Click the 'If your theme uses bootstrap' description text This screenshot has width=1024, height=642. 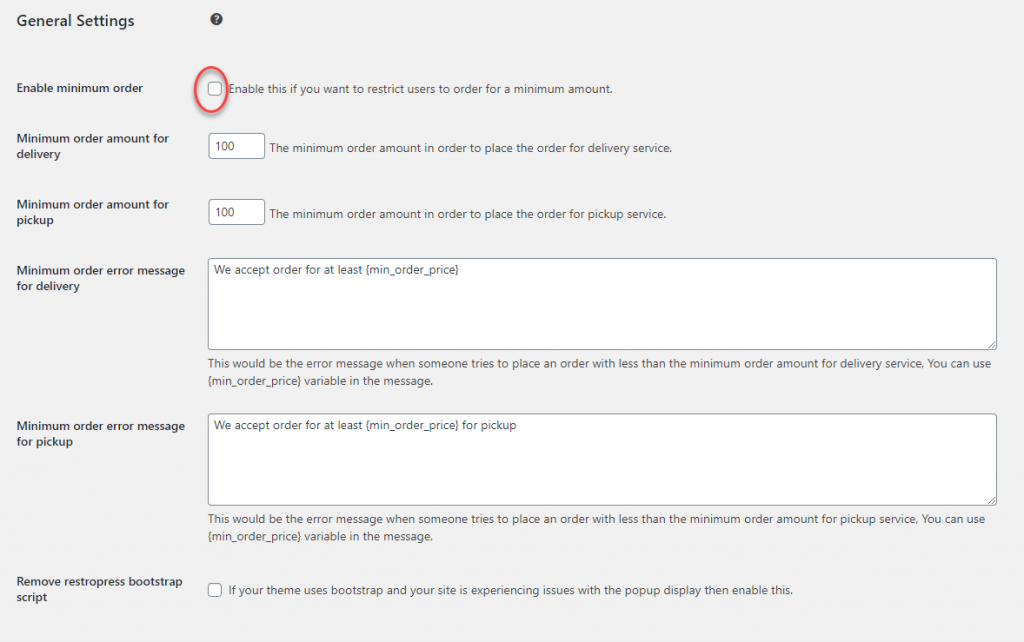click(511, 590)
